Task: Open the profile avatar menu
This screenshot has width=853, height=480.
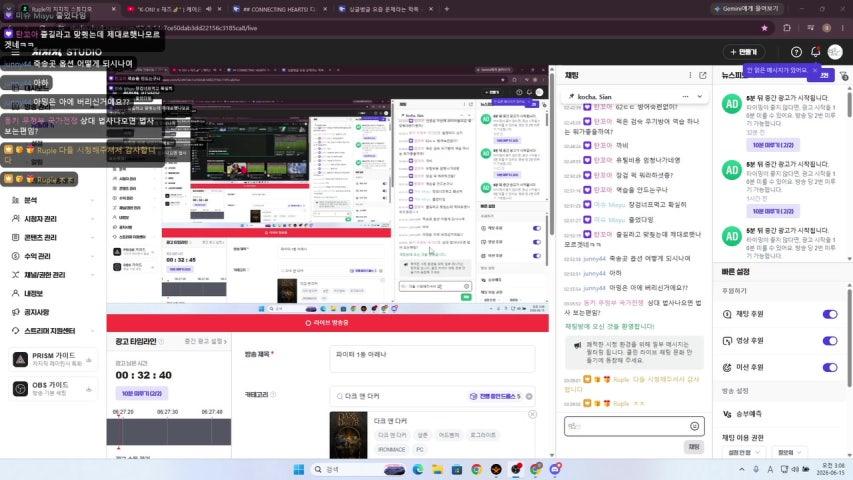Action: (x=835, y=52)
